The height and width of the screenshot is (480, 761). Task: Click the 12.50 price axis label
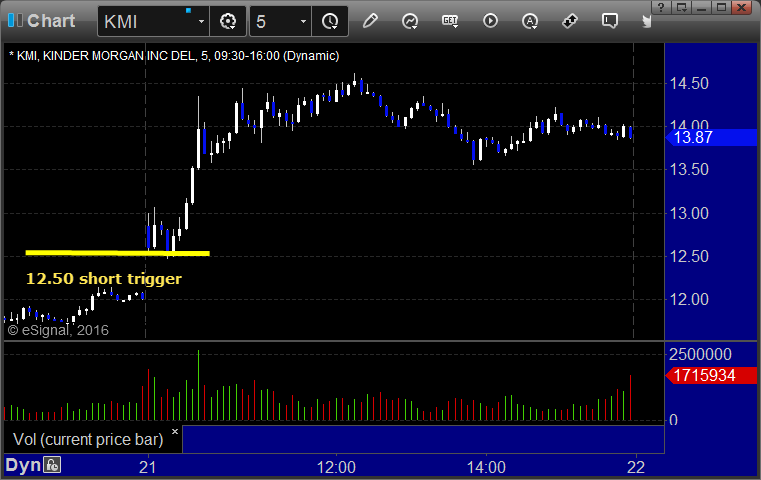(x=689, y=256)
